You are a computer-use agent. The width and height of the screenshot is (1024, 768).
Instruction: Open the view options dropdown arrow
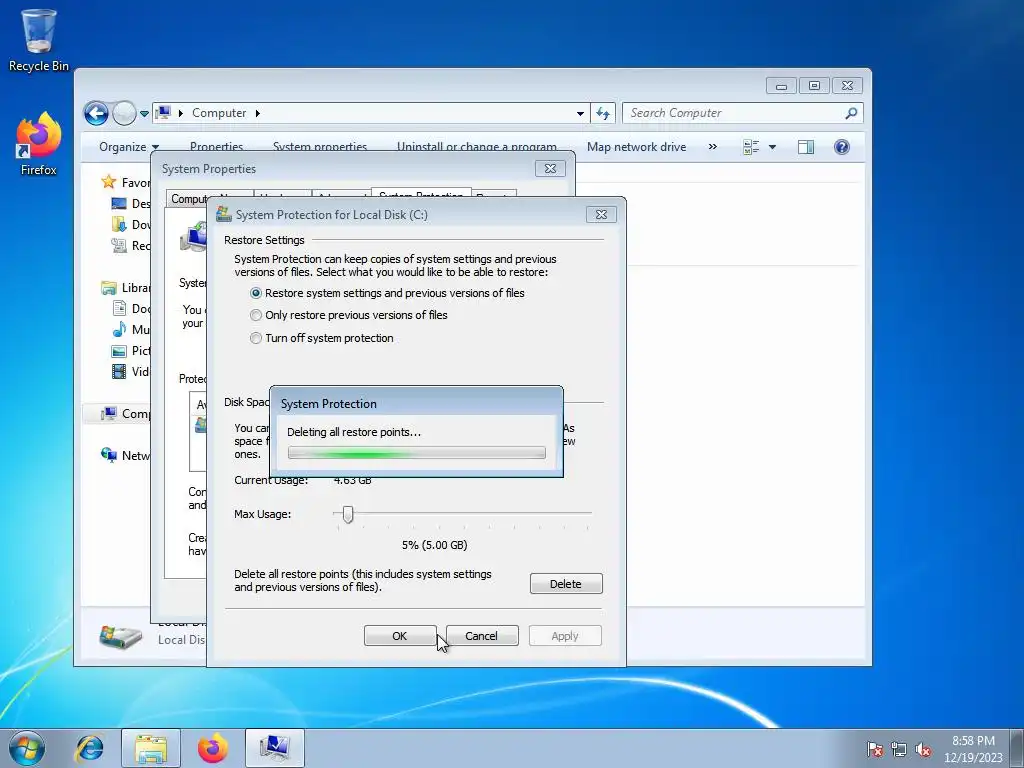pos(772,147)
